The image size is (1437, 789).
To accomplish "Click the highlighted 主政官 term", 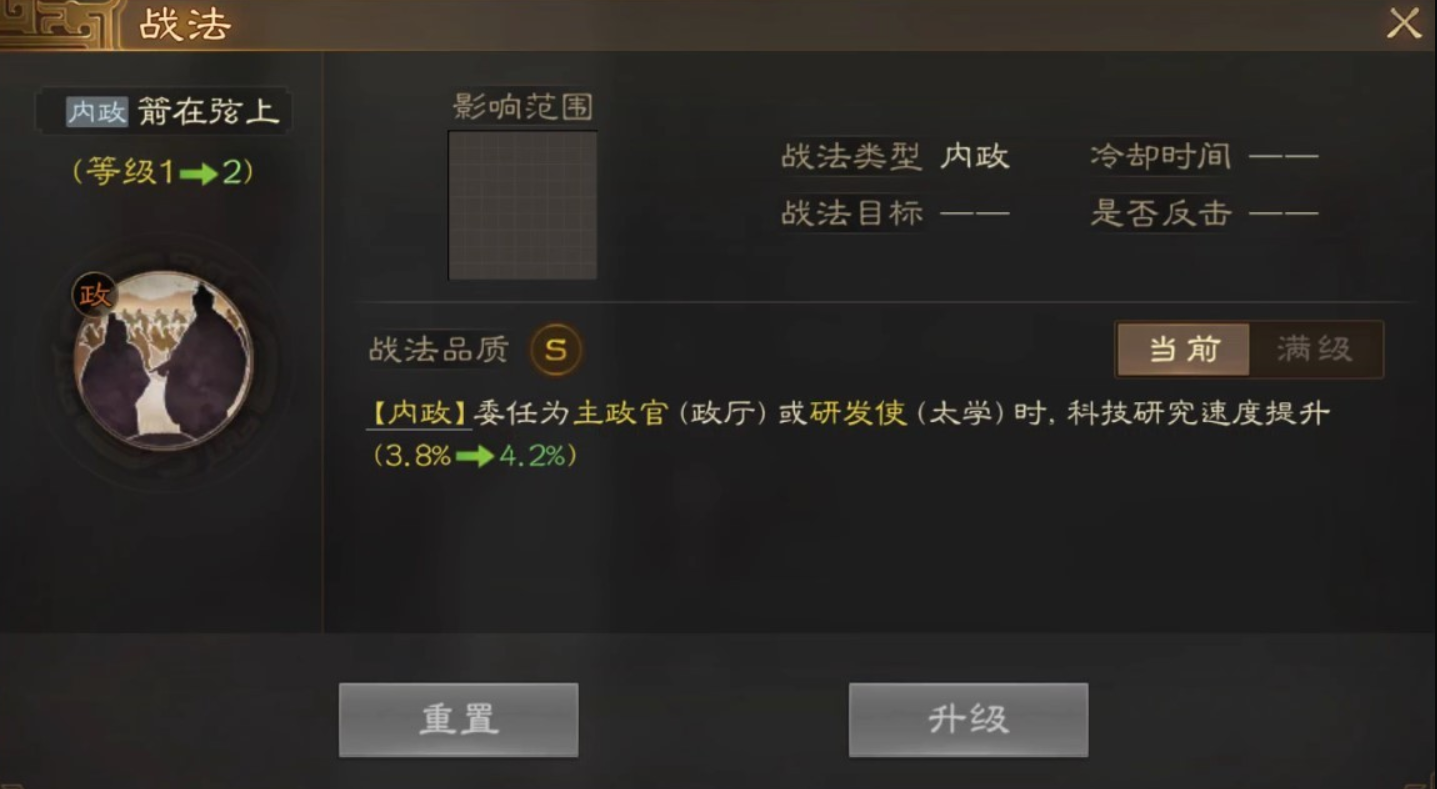I will tap(620, 413).
